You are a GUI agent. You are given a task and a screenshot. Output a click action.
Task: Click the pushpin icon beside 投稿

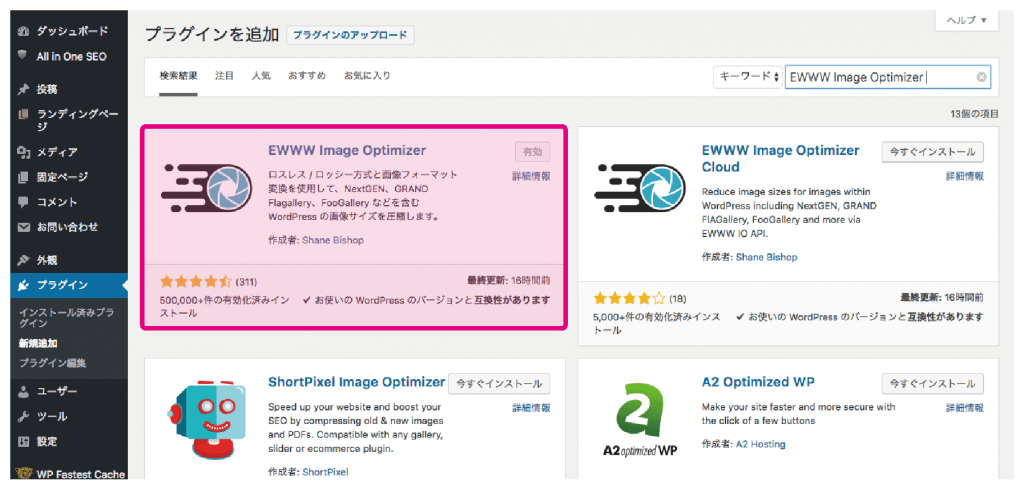(x=24, y=89)
